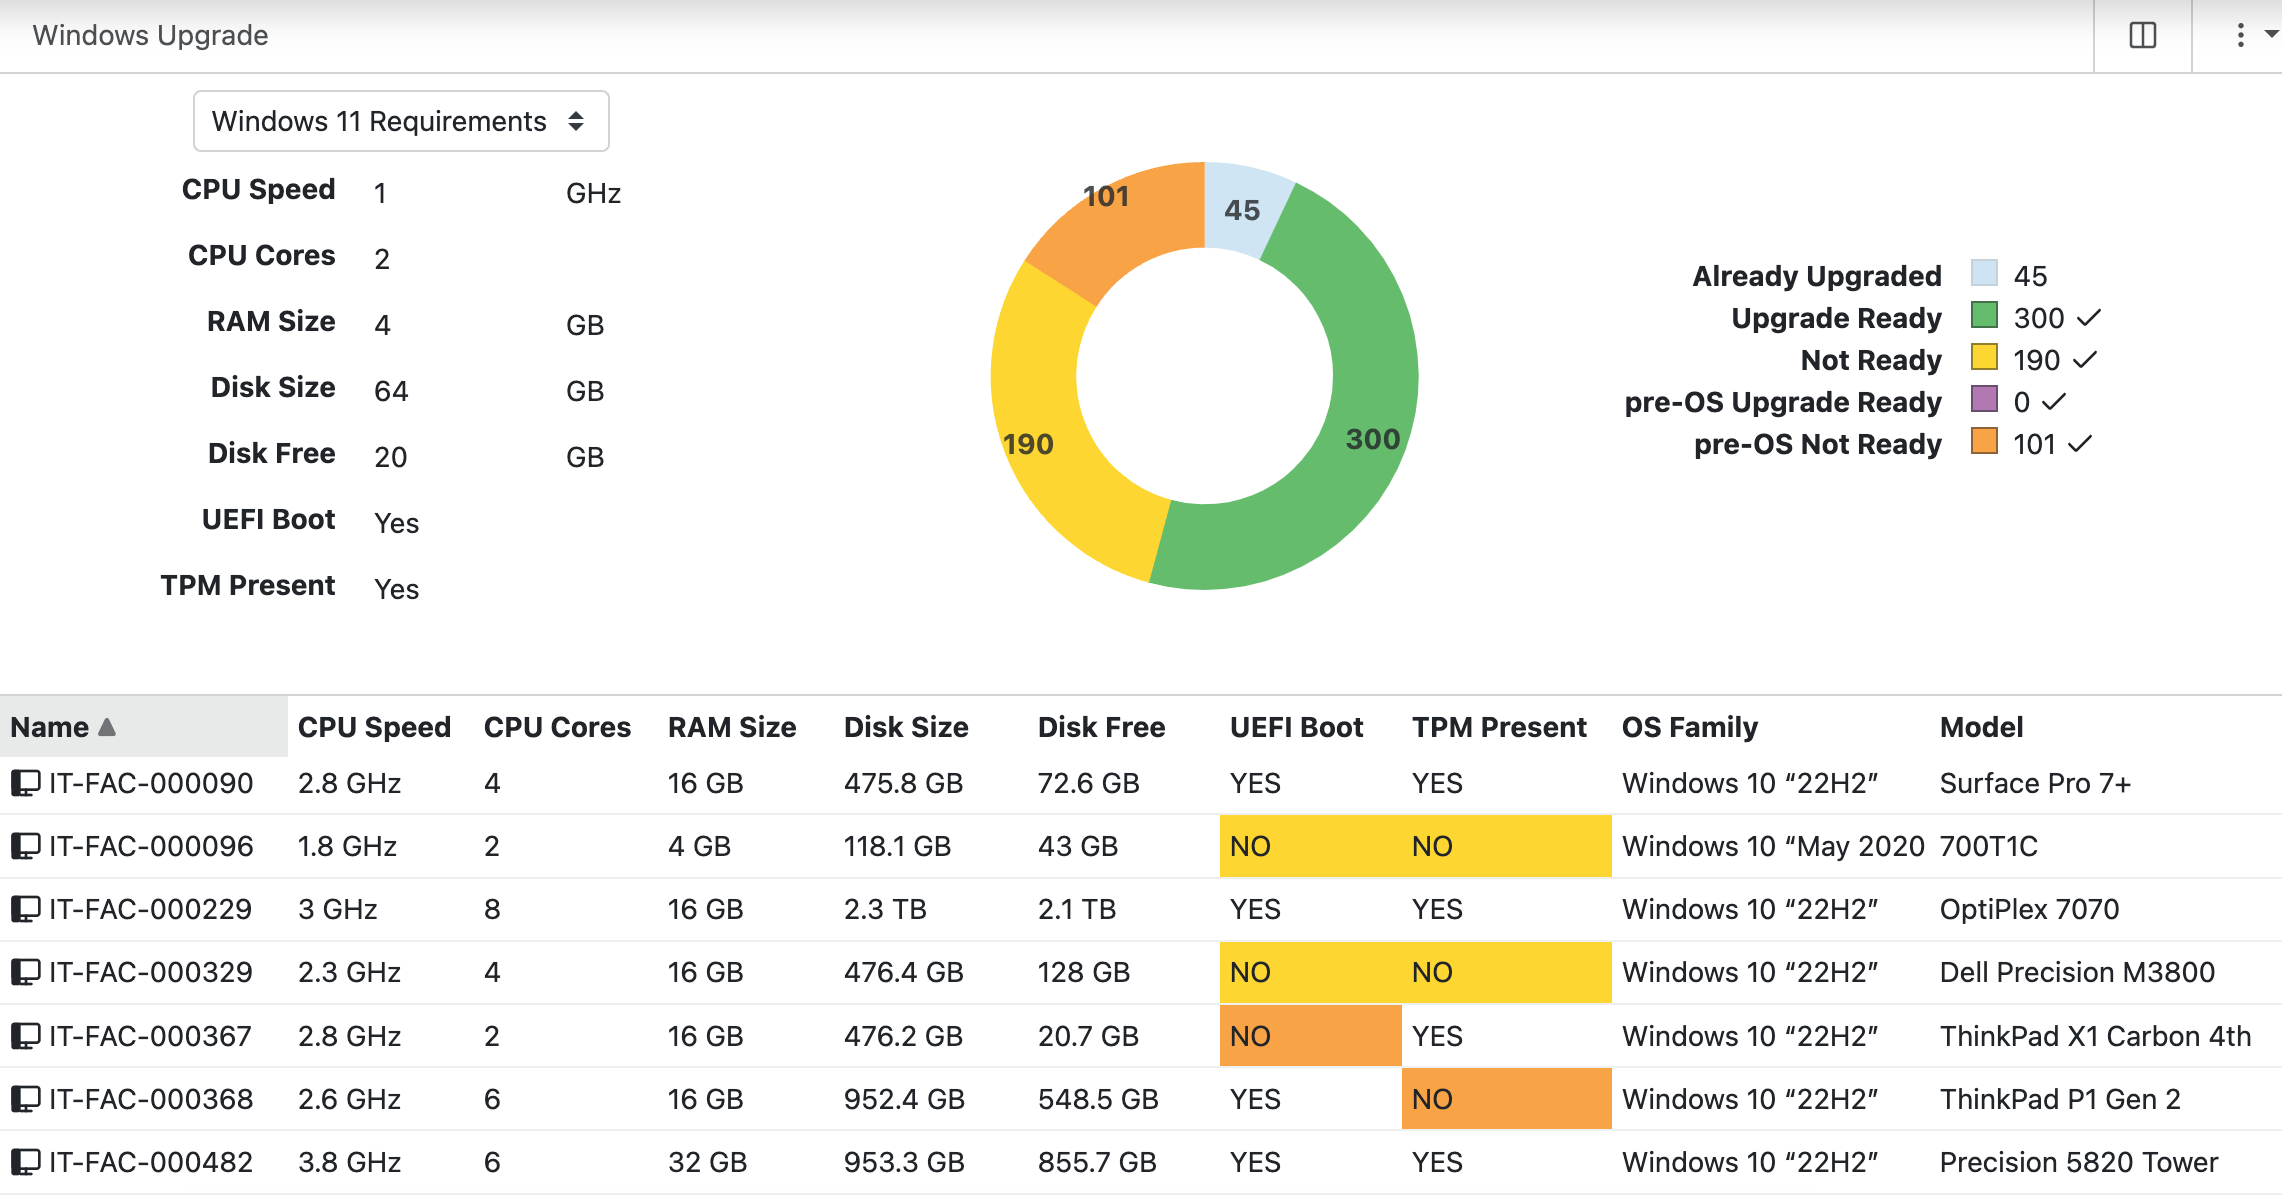Image resolution: width=2282 pixels, height=1196 pixels.
Task: Open device IT-FAC-000329
Action: (151, 972)
